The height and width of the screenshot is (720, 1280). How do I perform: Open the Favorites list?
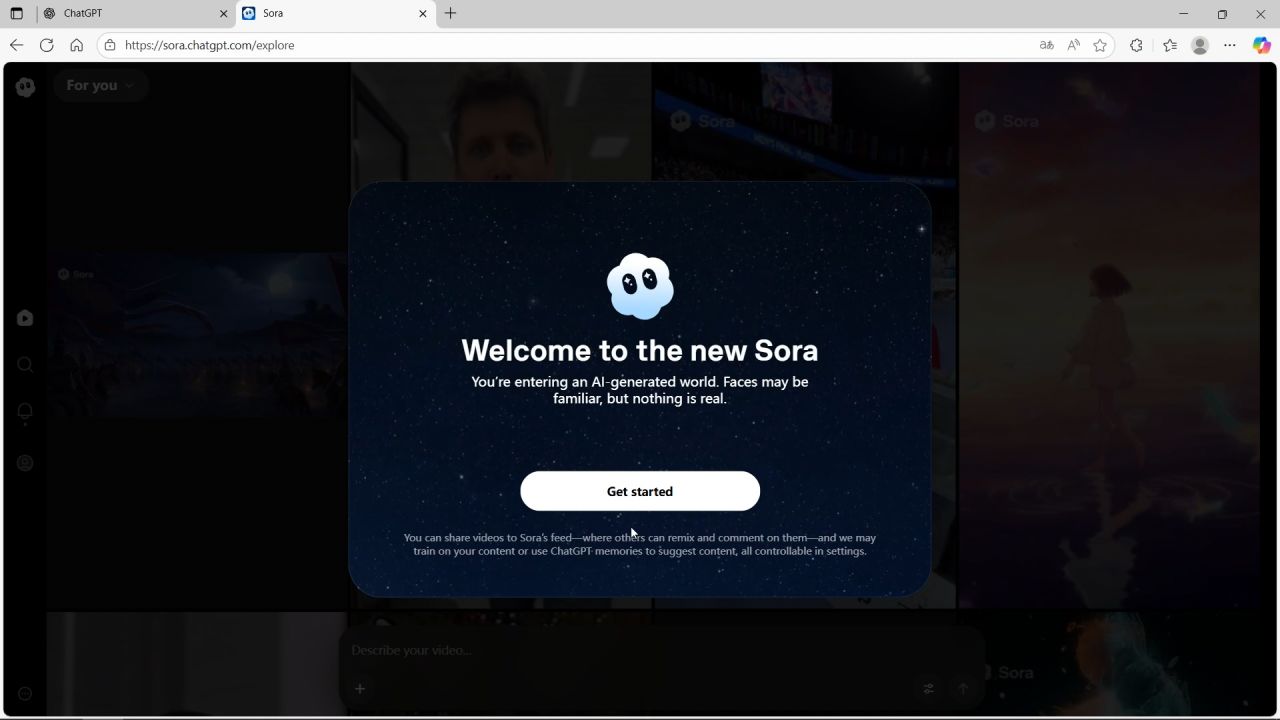point(1170,45)
